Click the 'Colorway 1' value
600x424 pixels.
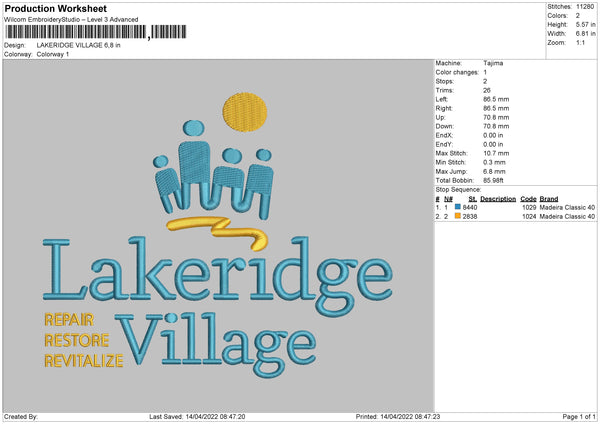(53, 54)
